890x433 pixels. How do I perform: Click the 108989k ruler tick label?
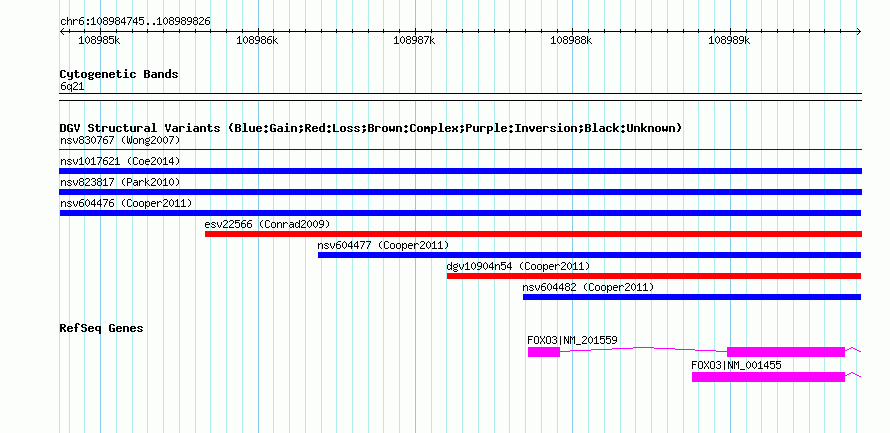coord(729,40)
